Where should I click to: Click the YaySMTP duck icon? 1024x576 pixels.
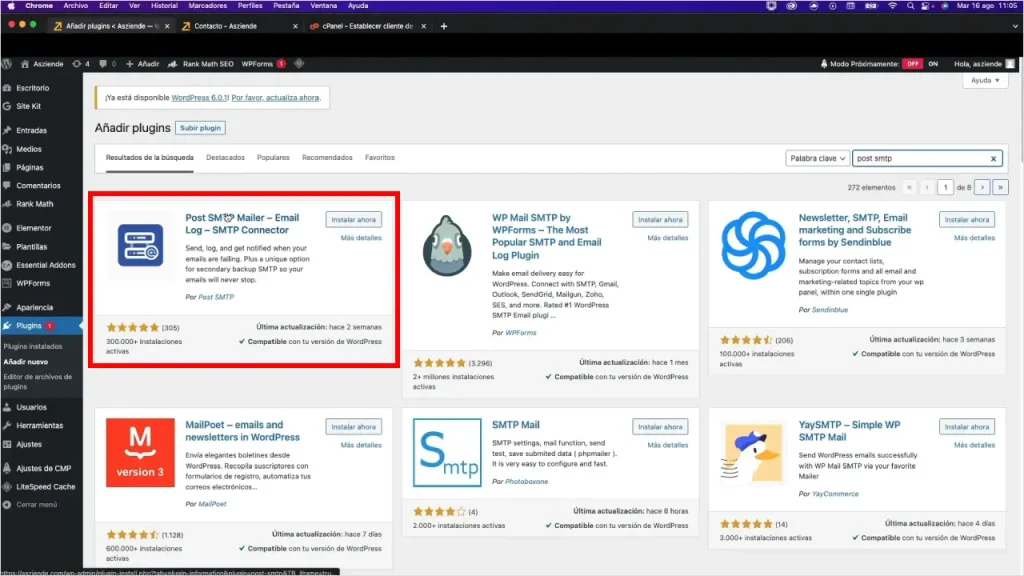tap(753, 453)
